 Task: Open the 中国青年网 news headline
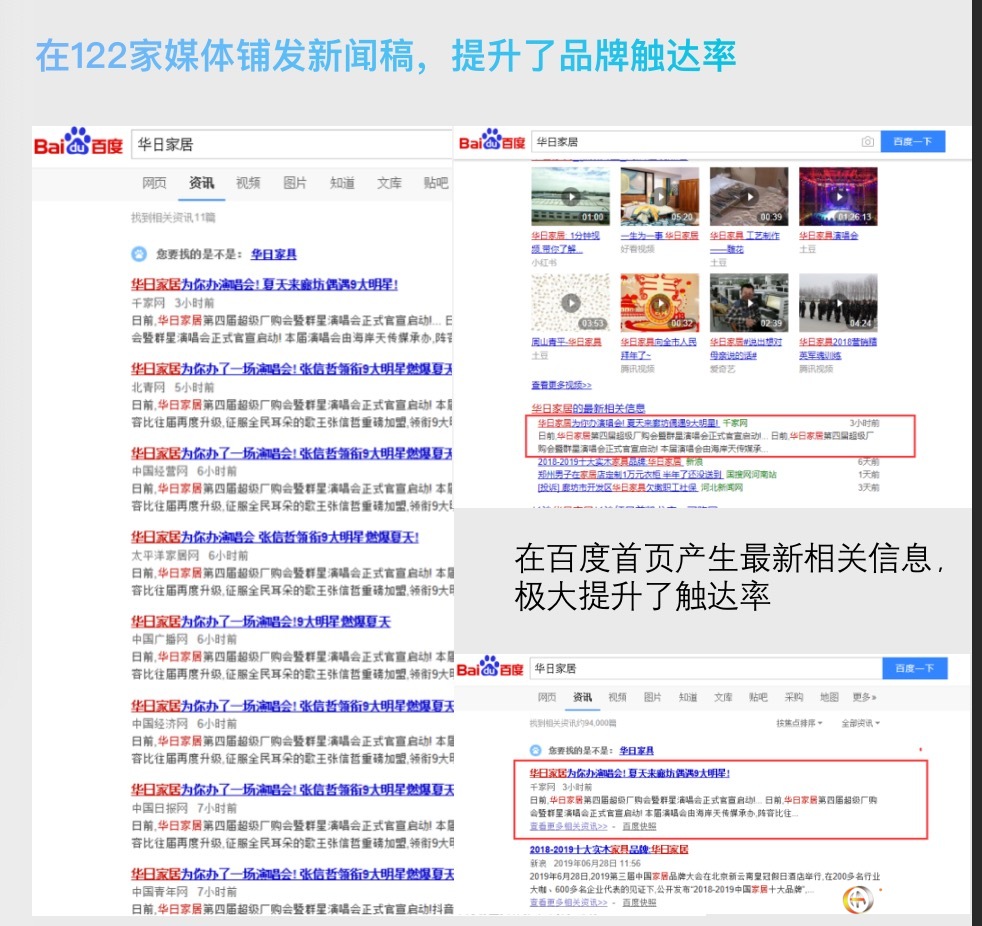tap(292, 874)
